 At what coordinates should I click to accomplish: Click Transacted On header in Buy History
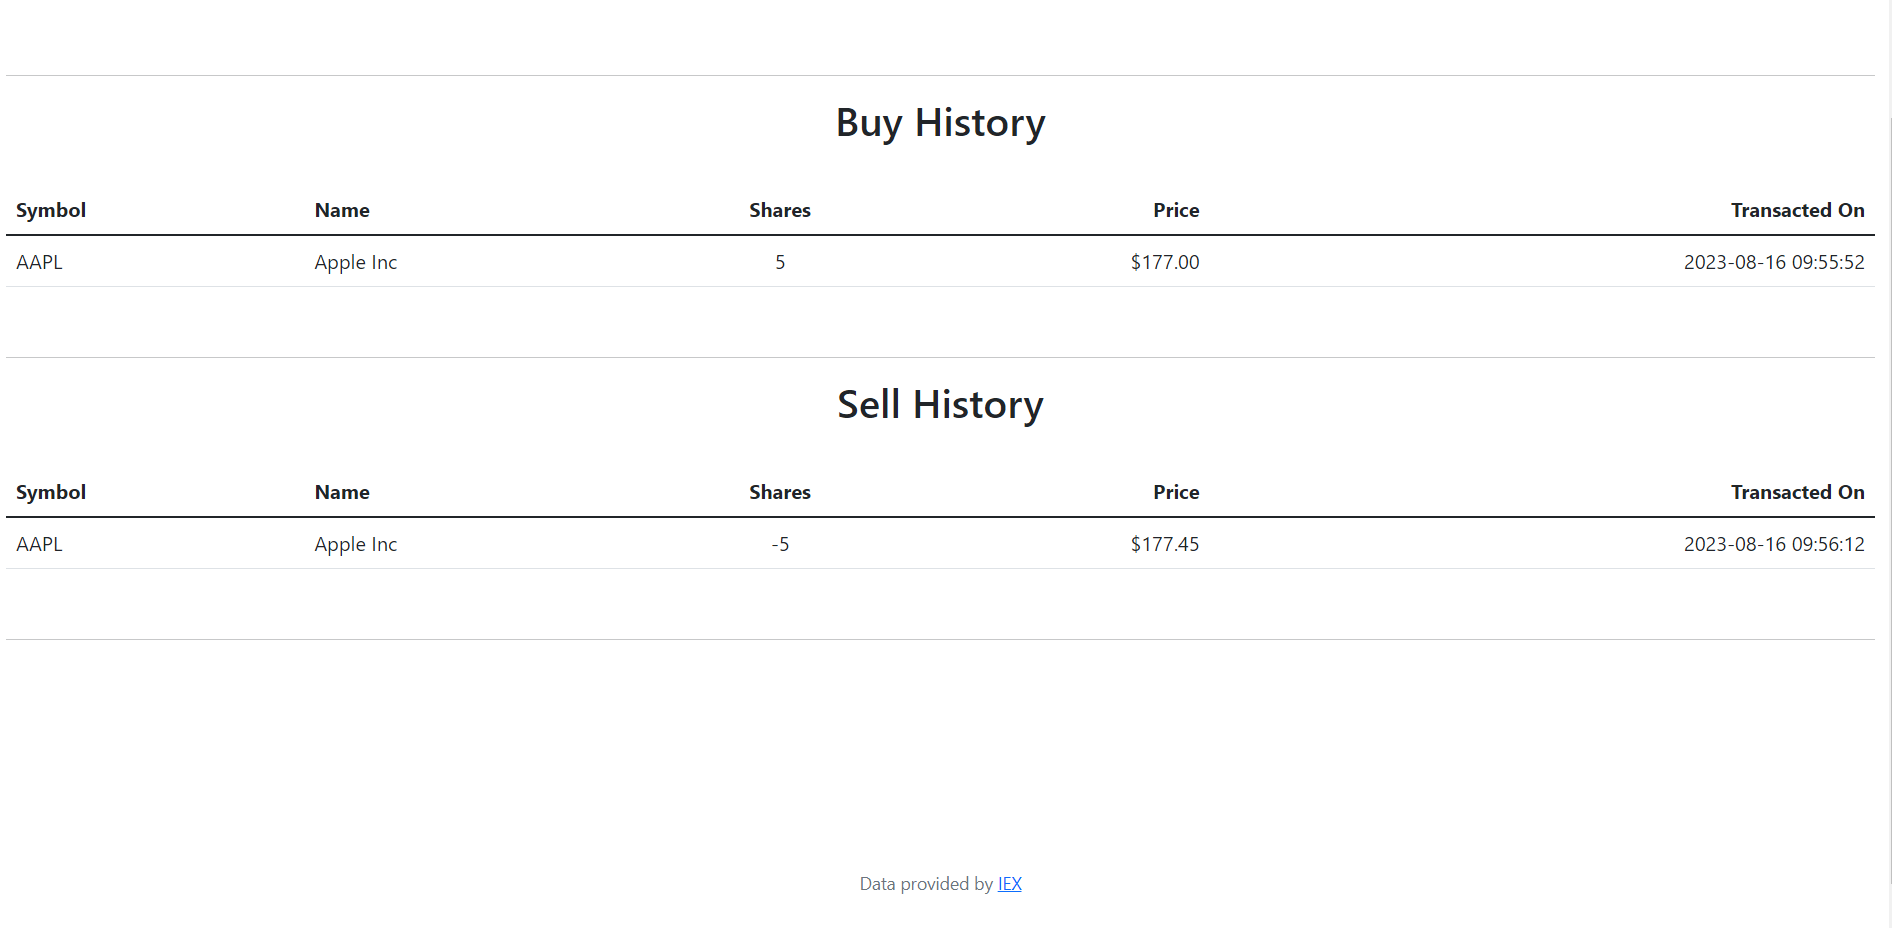pyautogui.click(x=1797, y=210)
